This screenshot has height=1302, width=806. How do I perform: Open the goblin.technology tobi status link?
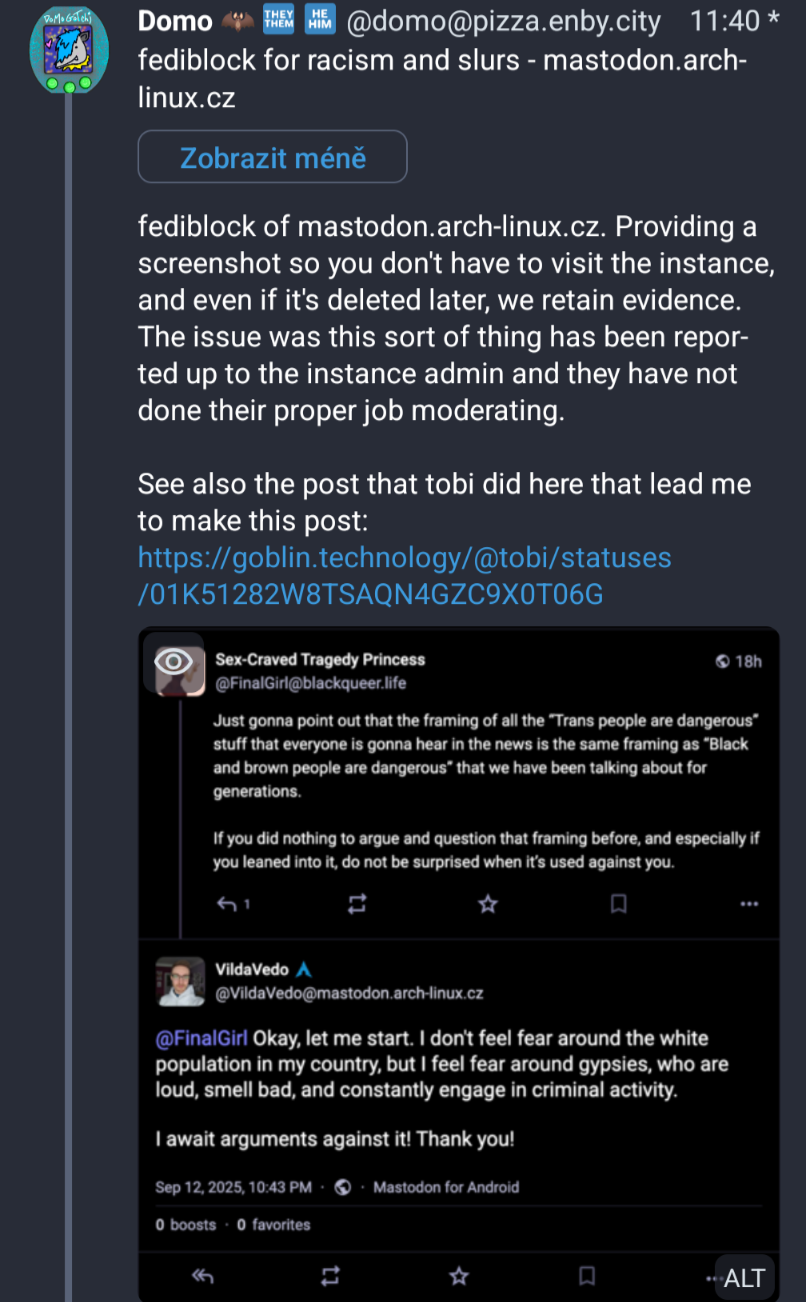pos(404,575)
